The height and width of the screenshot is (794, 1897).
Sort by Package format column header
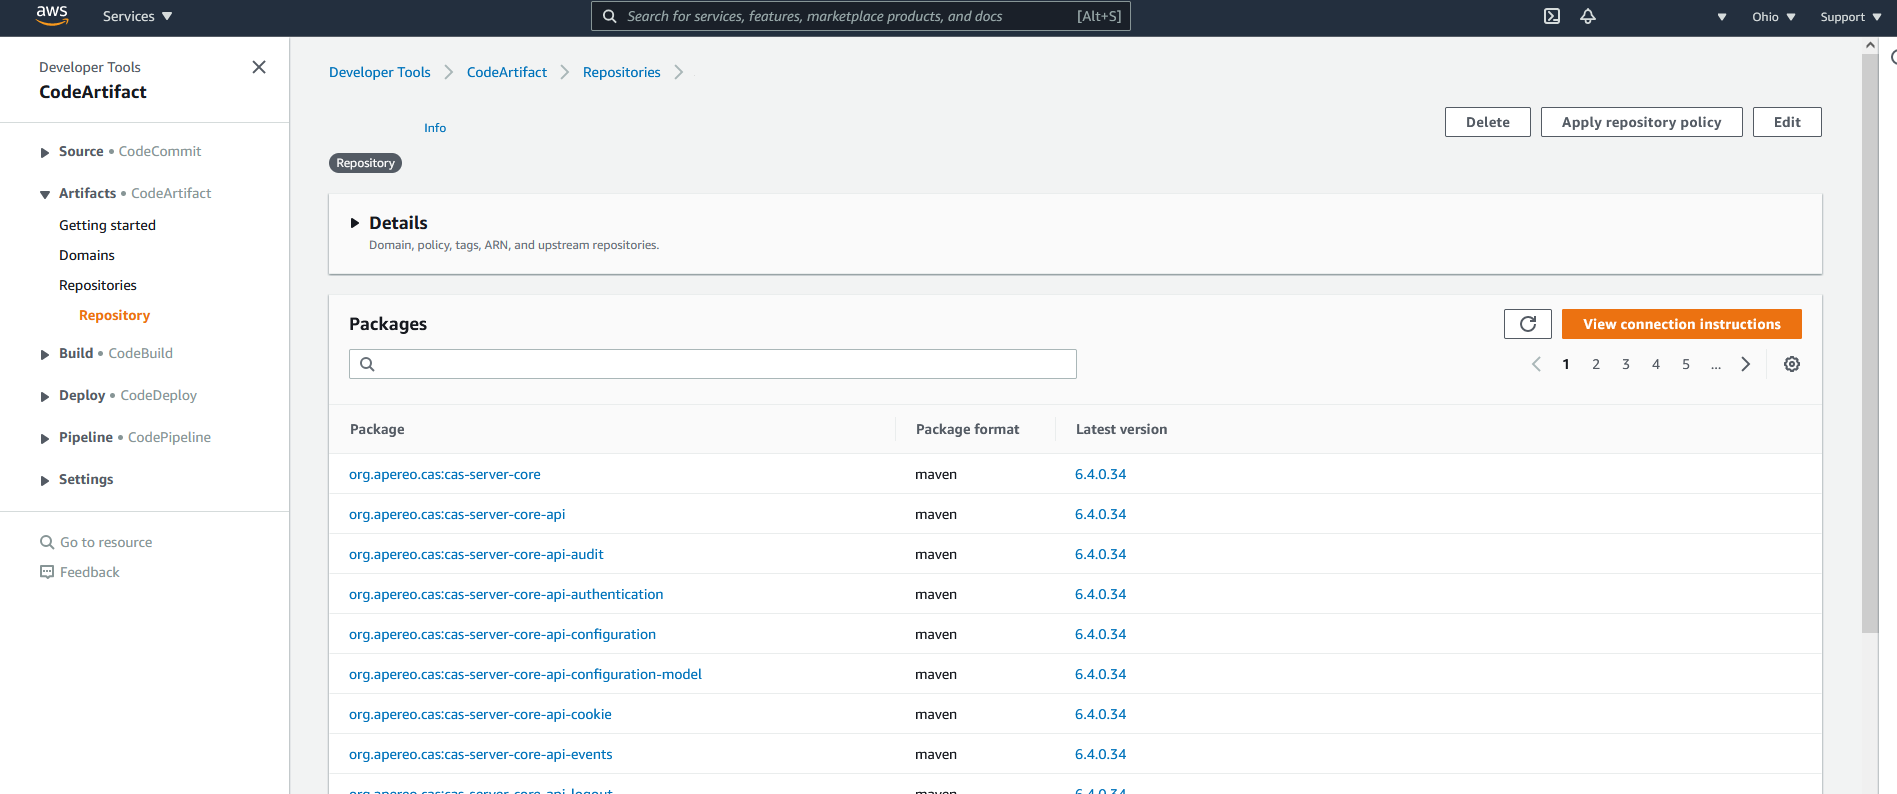pos(968,429)
